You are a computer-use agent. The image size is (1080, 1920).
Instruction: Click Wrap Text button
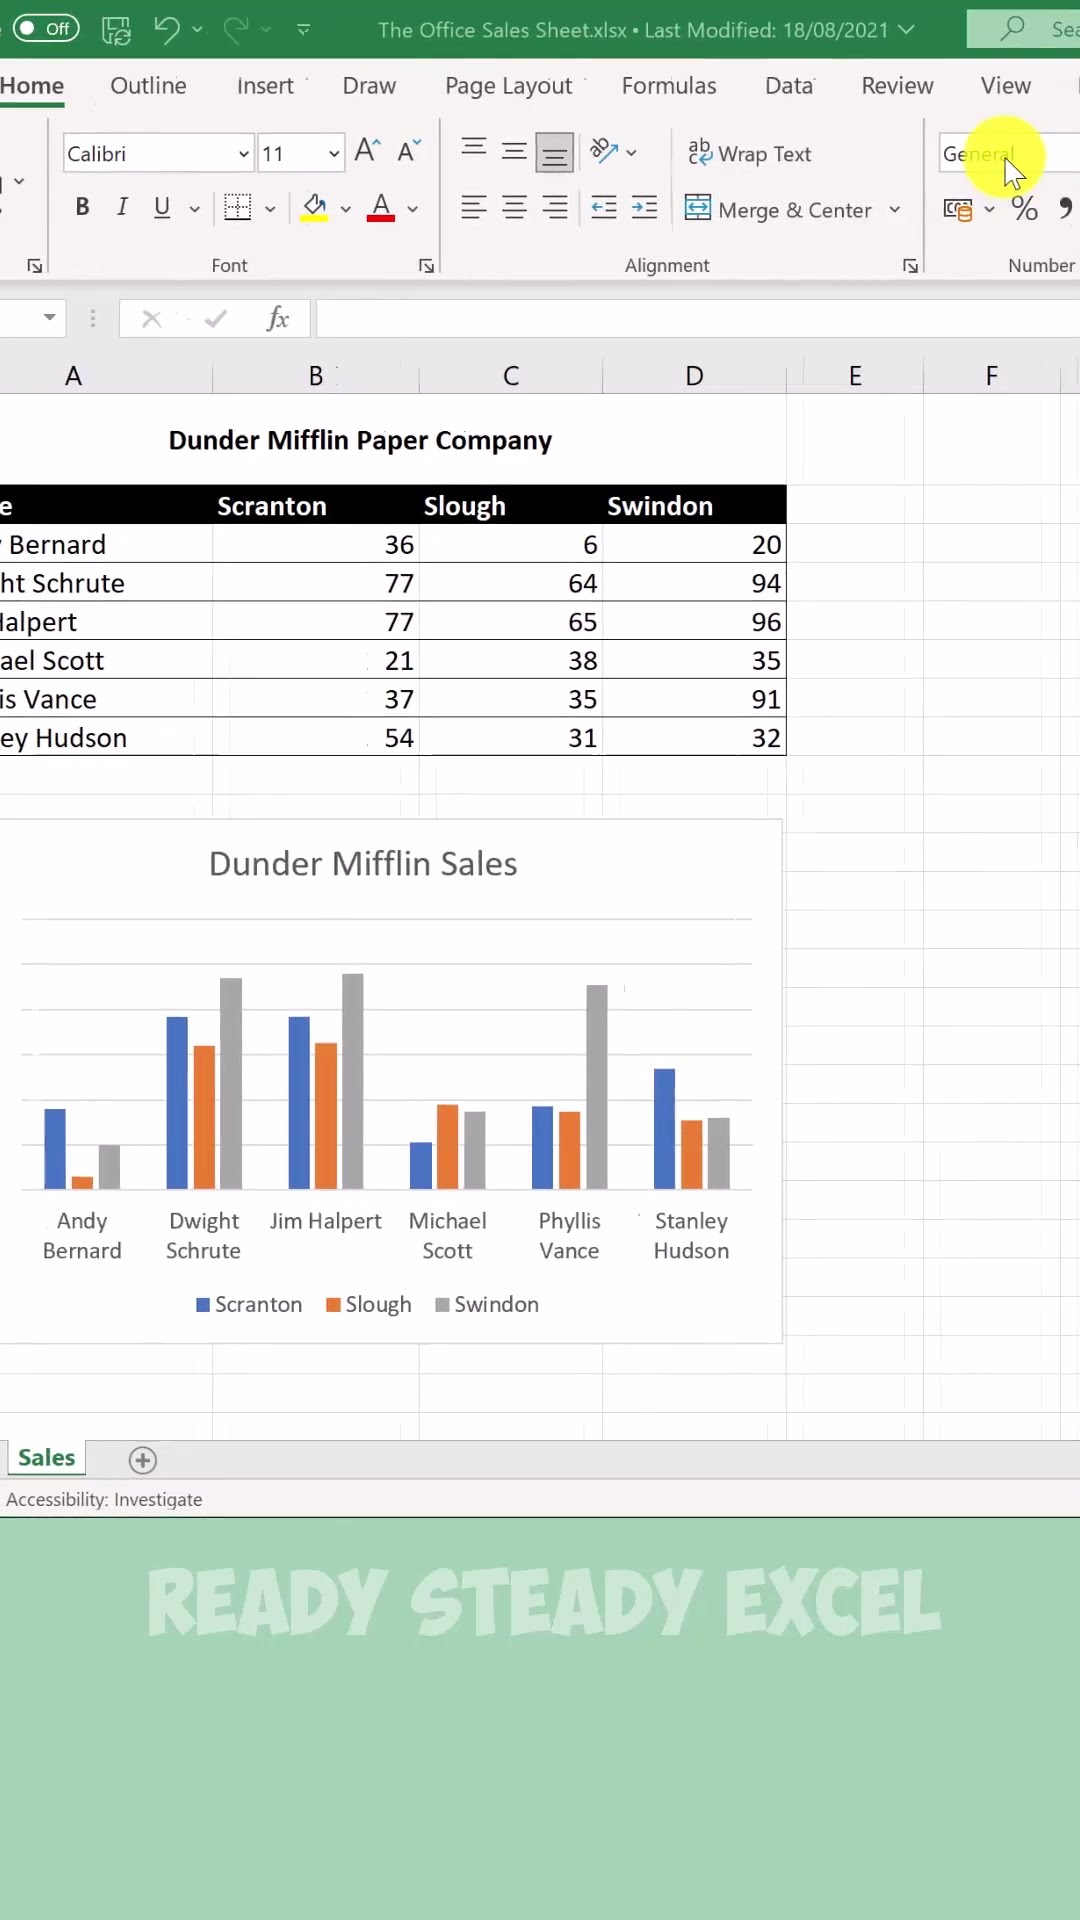[749, 153]
